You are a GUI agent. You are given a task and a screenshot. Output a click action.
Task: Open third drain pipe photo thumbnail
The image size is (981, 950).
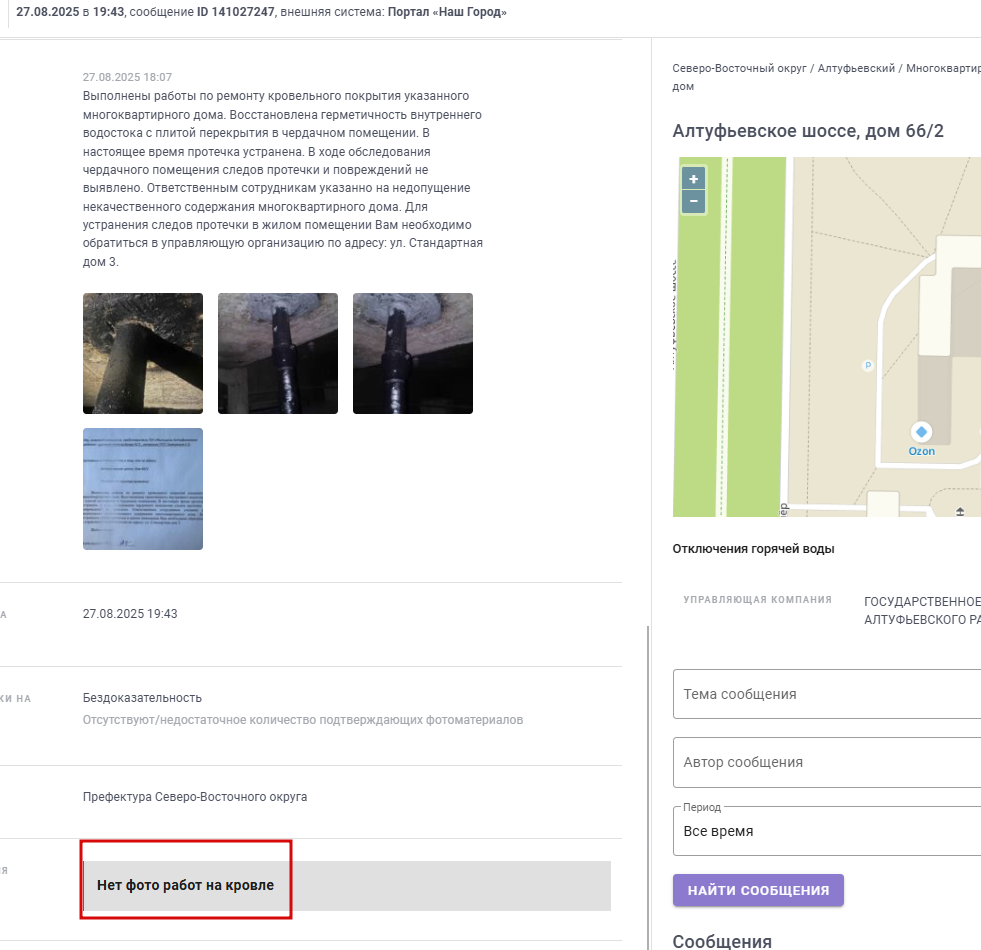(x=413, y=354)
